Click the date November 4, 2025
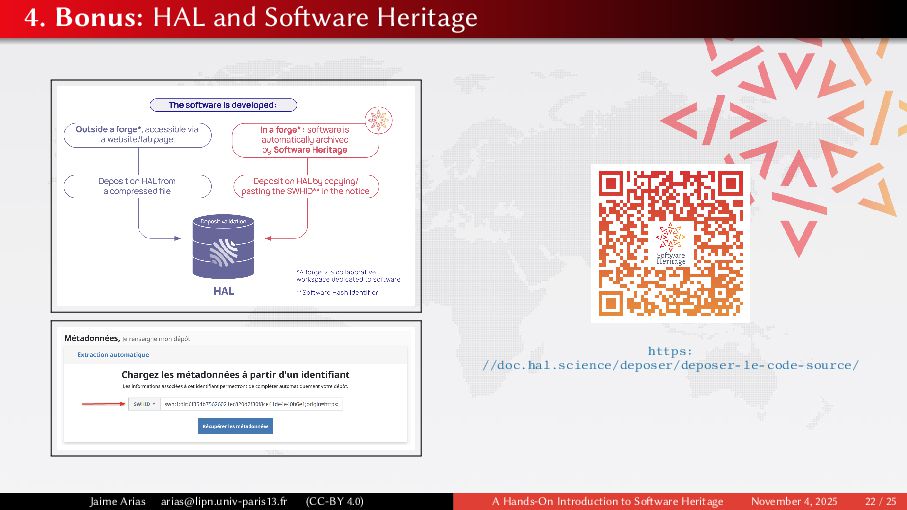 click(794, 501)
